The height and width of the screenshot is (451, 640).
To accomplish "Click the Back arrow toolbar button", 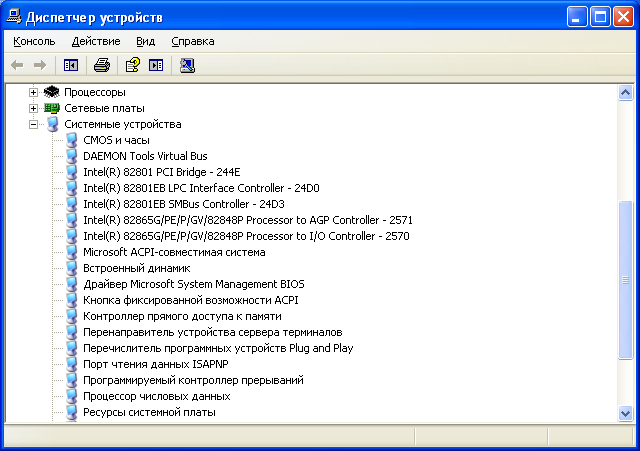I will 17,65.
